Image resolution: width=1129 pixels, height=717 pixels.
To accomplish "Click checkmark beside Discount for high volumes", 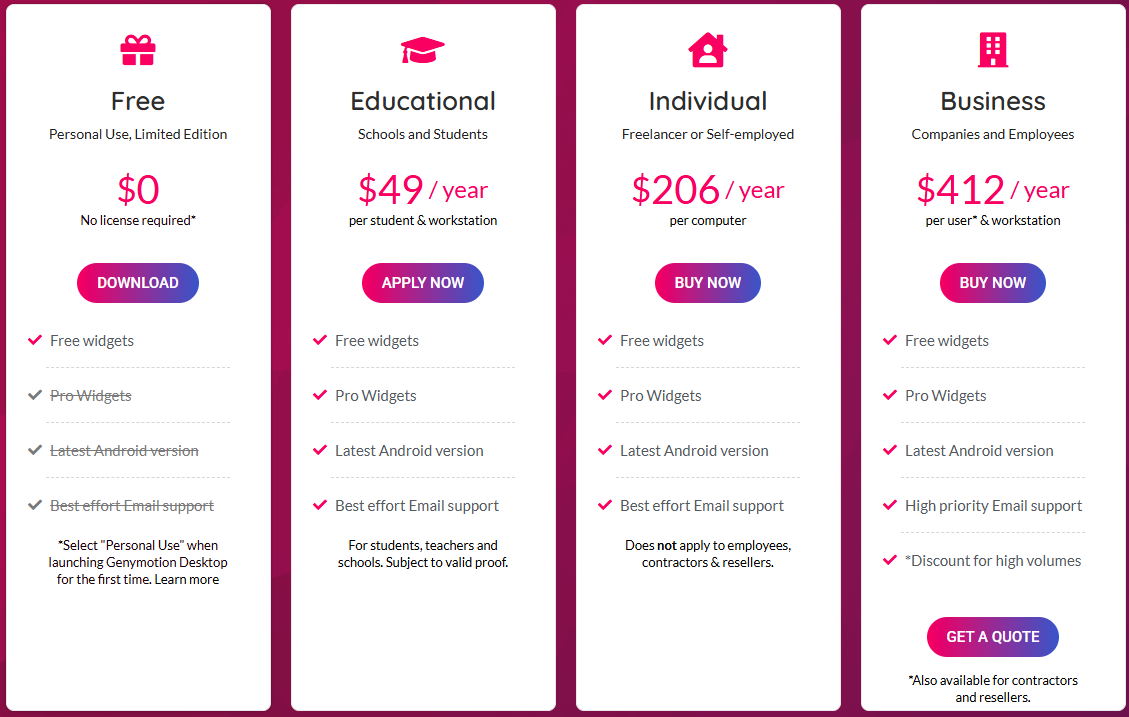I will 890,560.
